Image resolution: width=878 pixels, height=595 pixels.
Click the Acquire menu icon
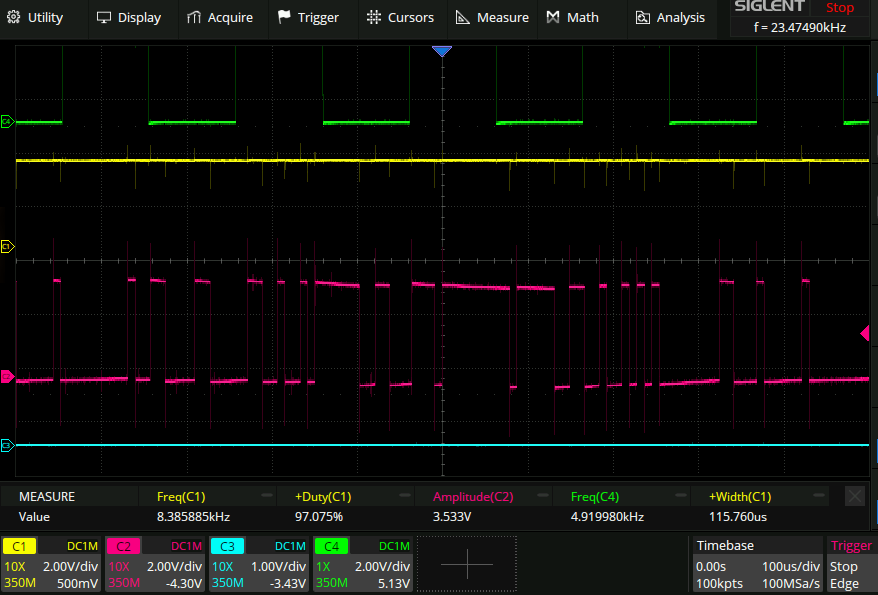[195, 17]
